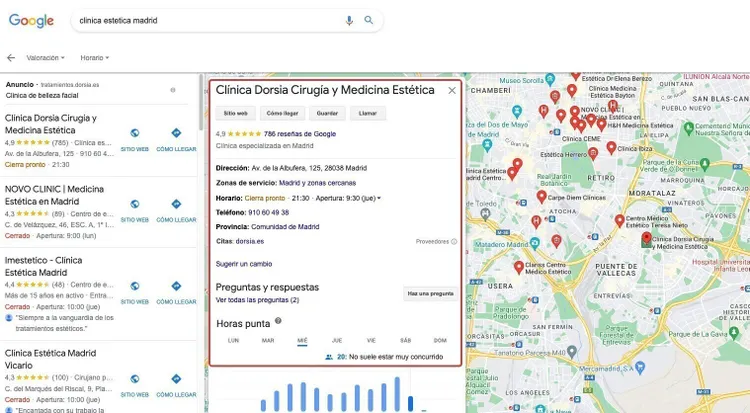The height and width of the screenshot is (413, 750).
Task: Select DOM day tab
Action: pos(440,341)
